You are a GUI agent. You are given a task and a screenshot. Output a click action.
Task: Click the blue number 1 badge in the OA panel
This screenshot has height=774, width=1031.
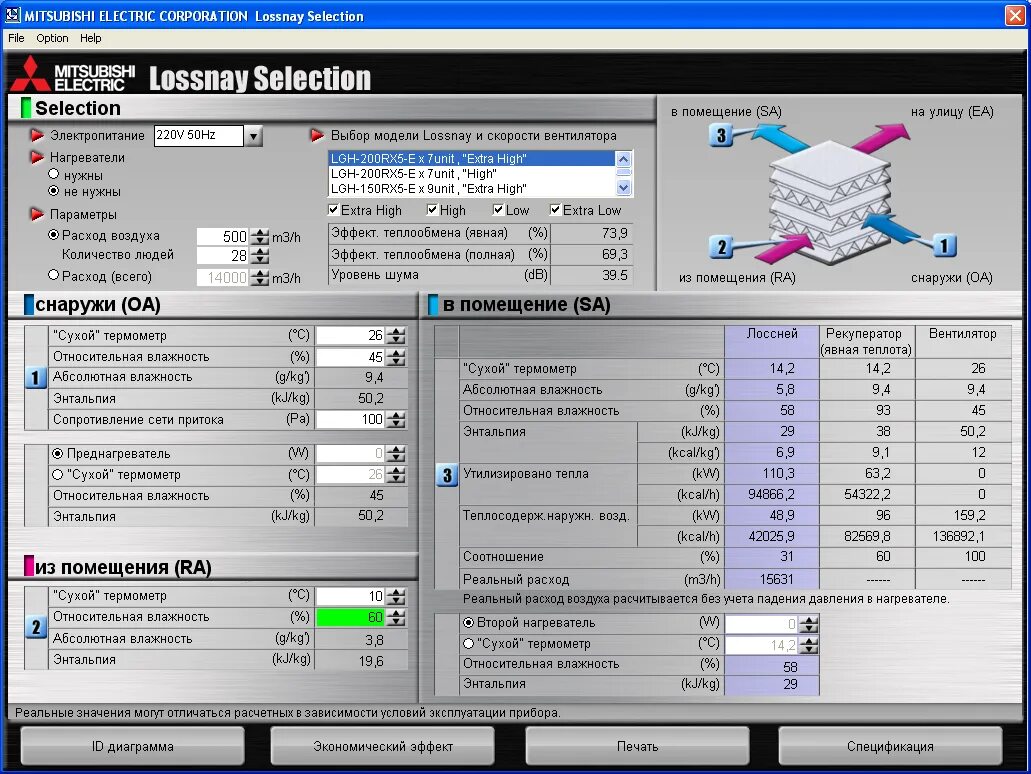click(36, 378)
